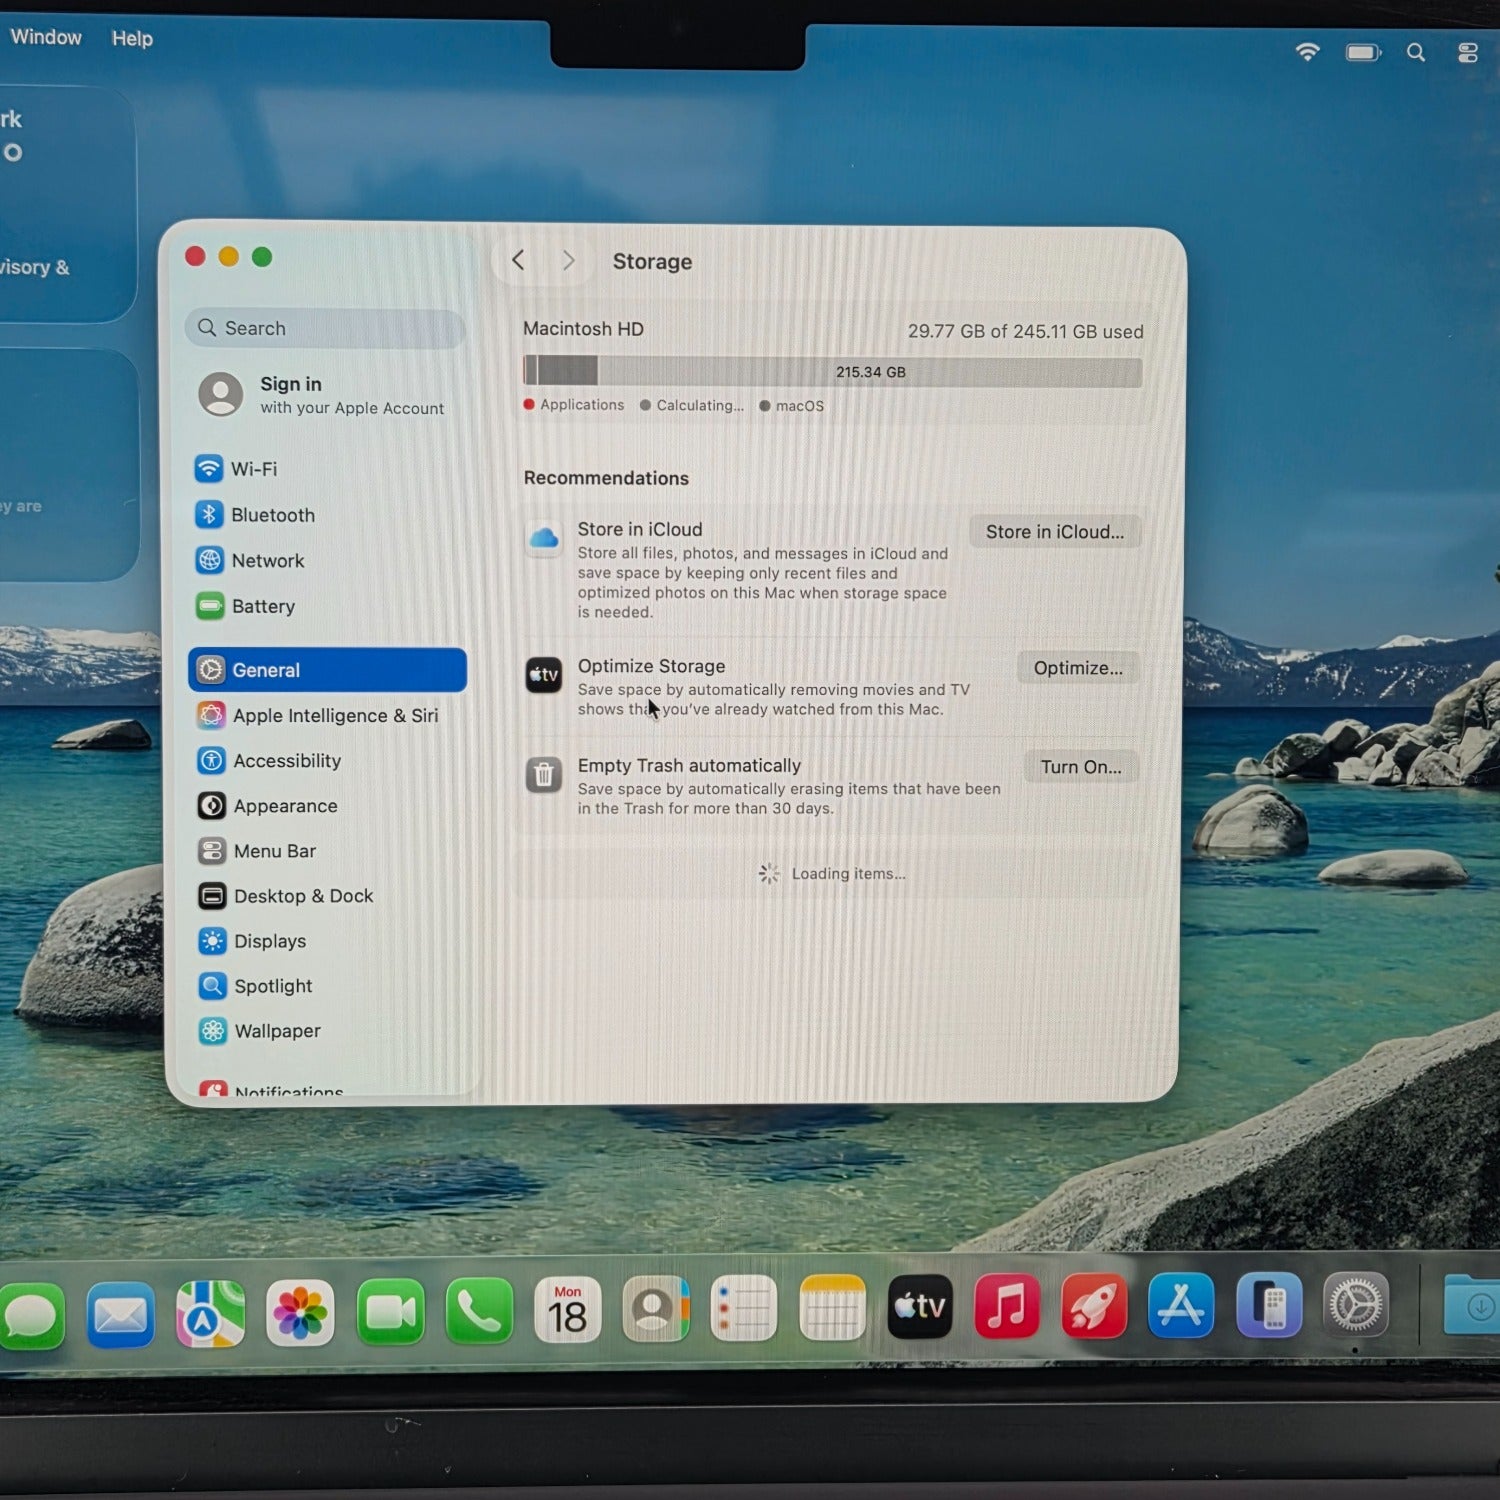Open Wallpaper settings in the sidebar
Screen dimensions: 1500x1500
click(x=327, y=1031)
